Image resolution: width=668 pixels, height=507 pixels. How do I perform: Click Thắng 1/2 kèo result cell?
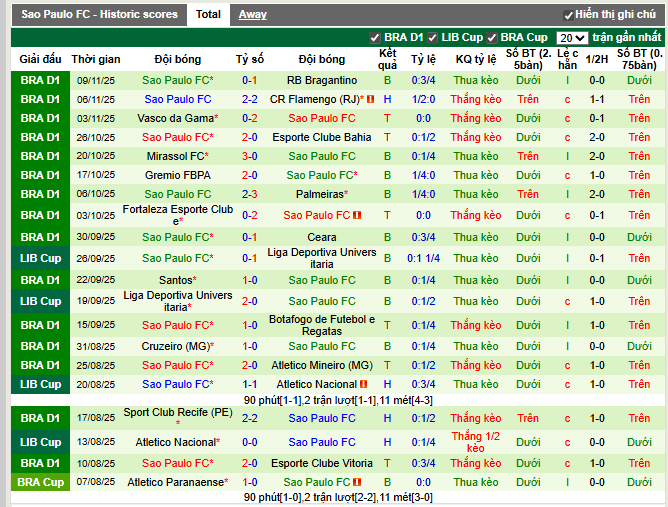475,442
